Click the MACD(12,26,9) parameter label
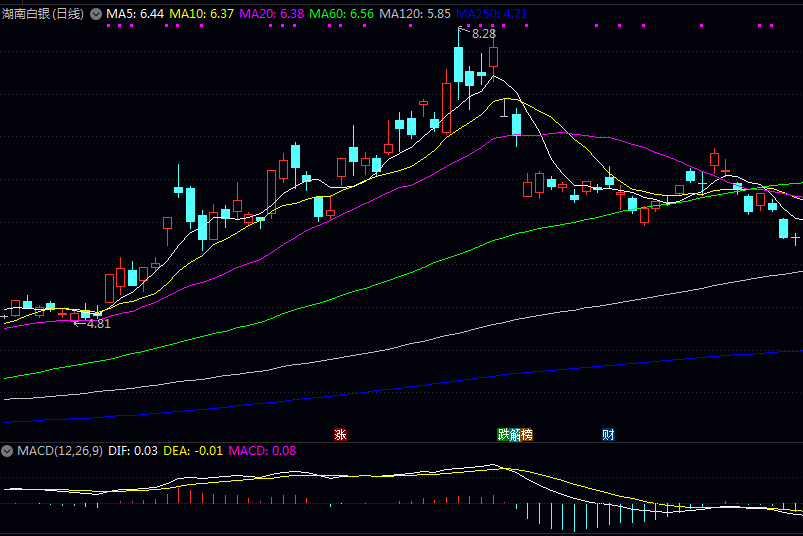Viewport: 803px width, 536px height. [x=59, y=452]
